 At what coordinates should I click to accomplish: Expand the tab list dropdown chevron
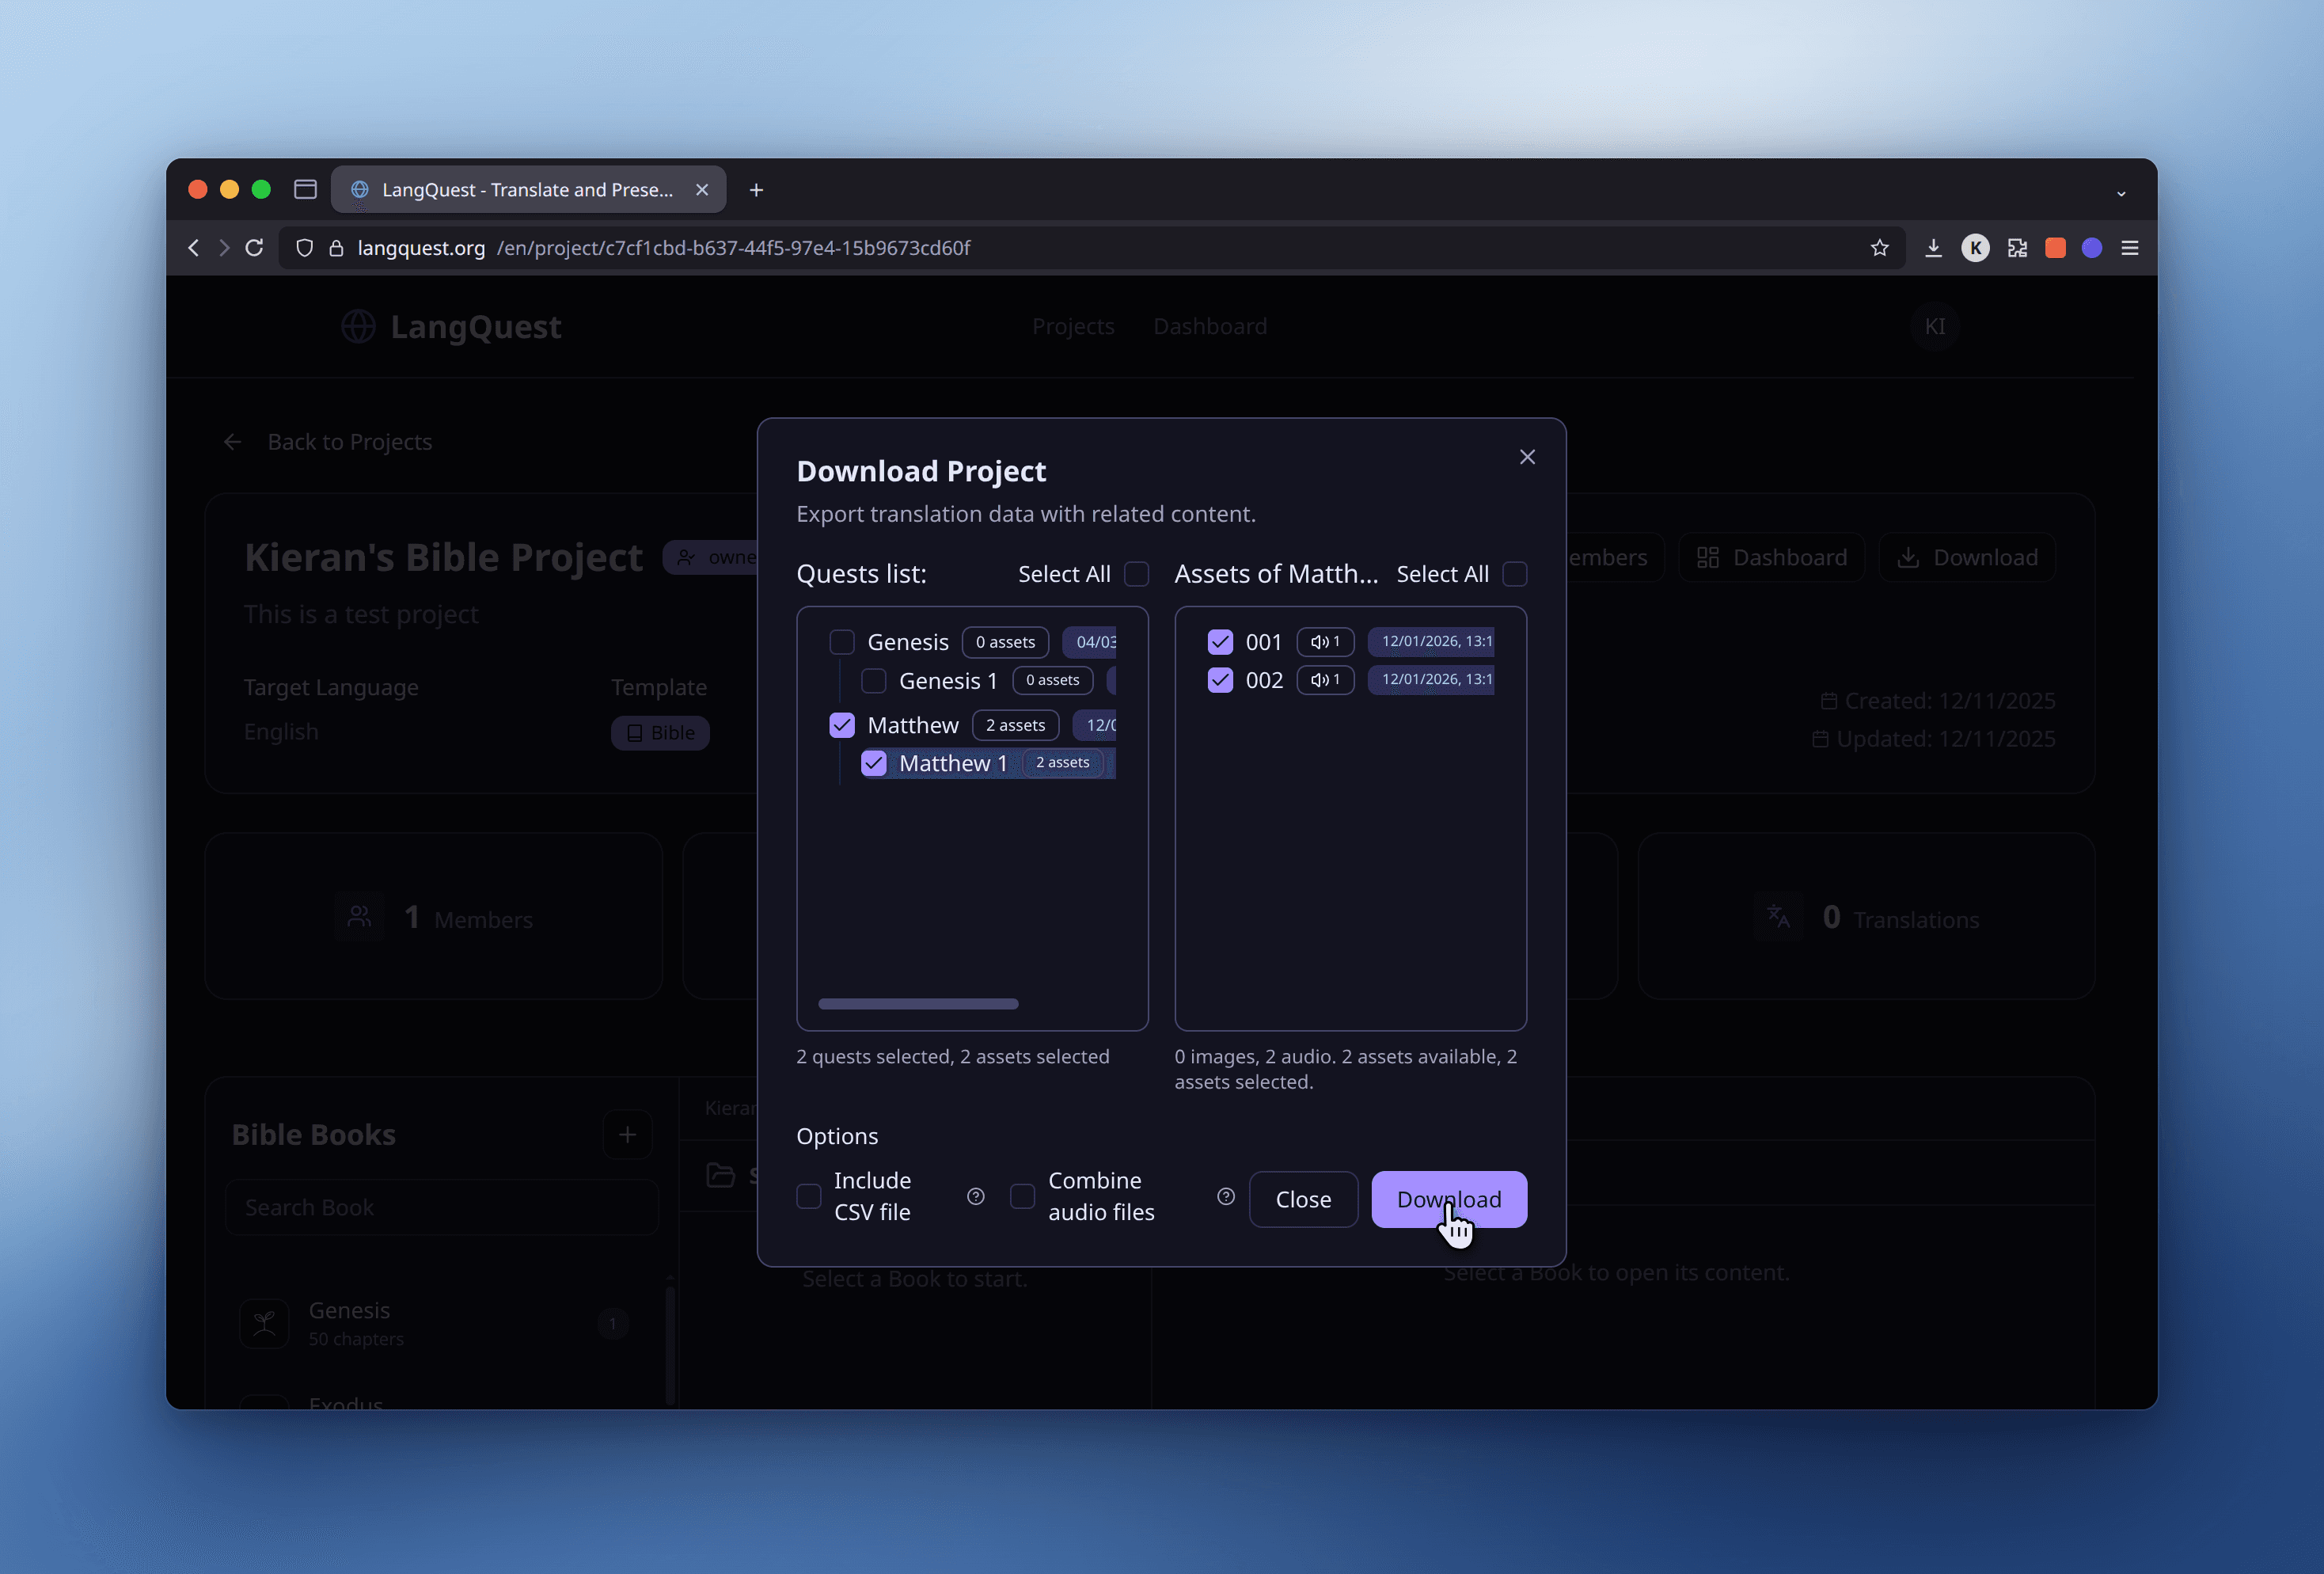pos(2121,193)
